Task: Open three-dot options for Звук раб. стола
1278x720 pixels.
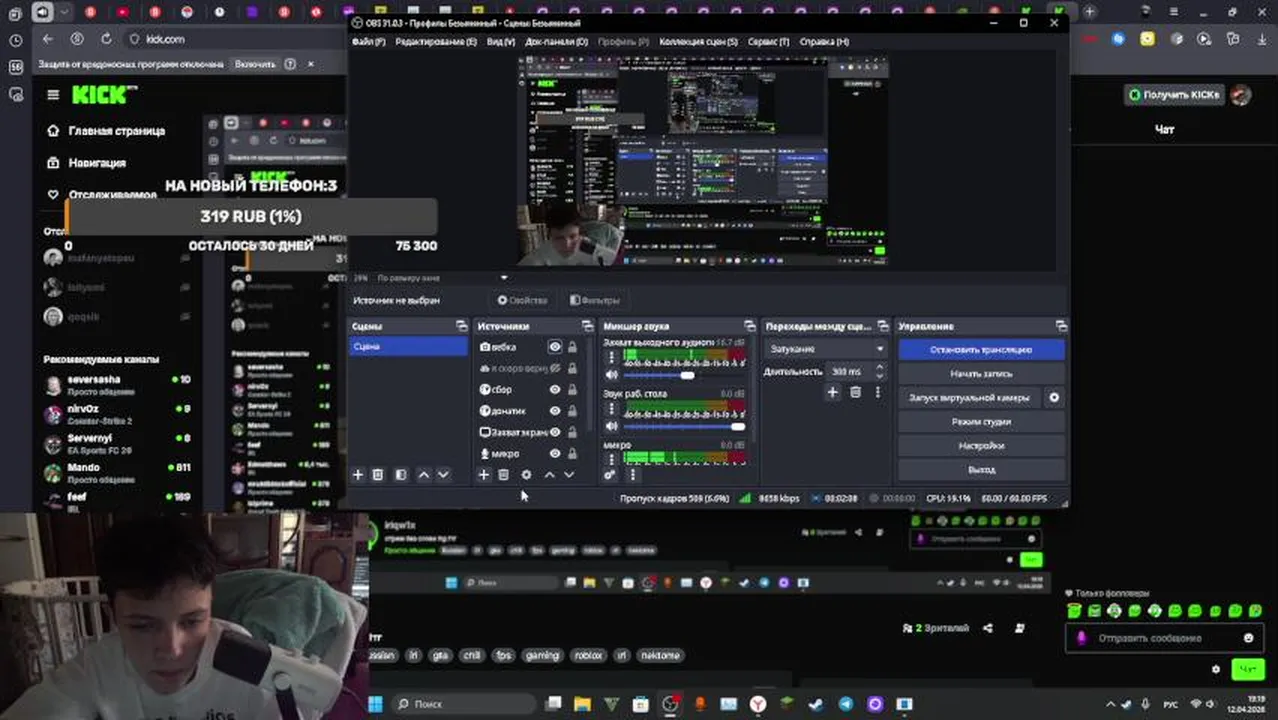Action: (x=612, y=408)
